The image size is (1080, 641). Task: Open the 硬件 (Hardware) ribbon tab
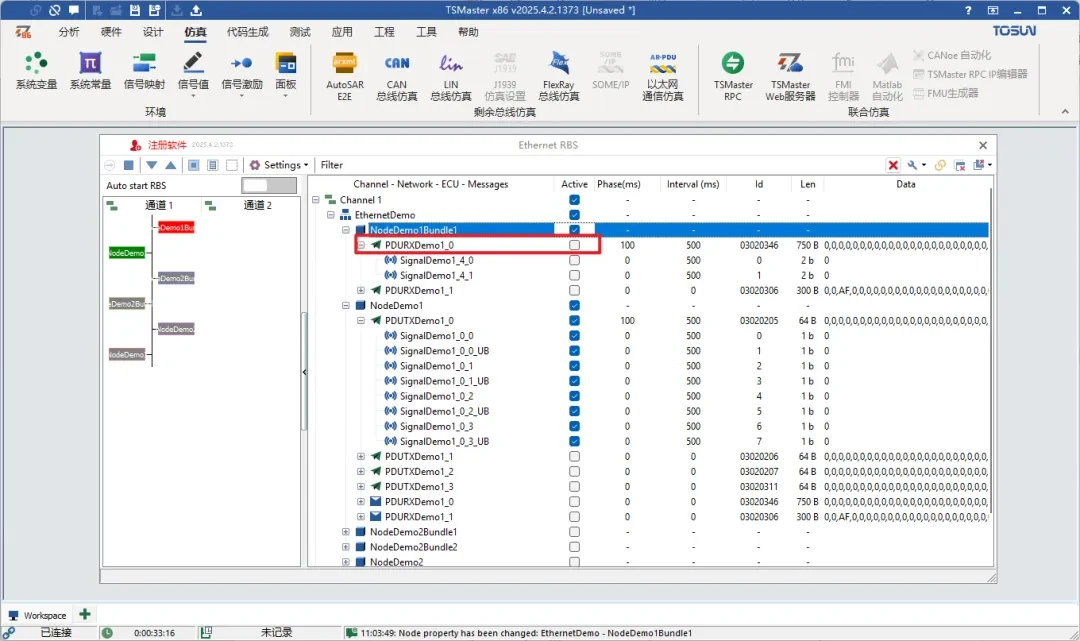(111, 32)
